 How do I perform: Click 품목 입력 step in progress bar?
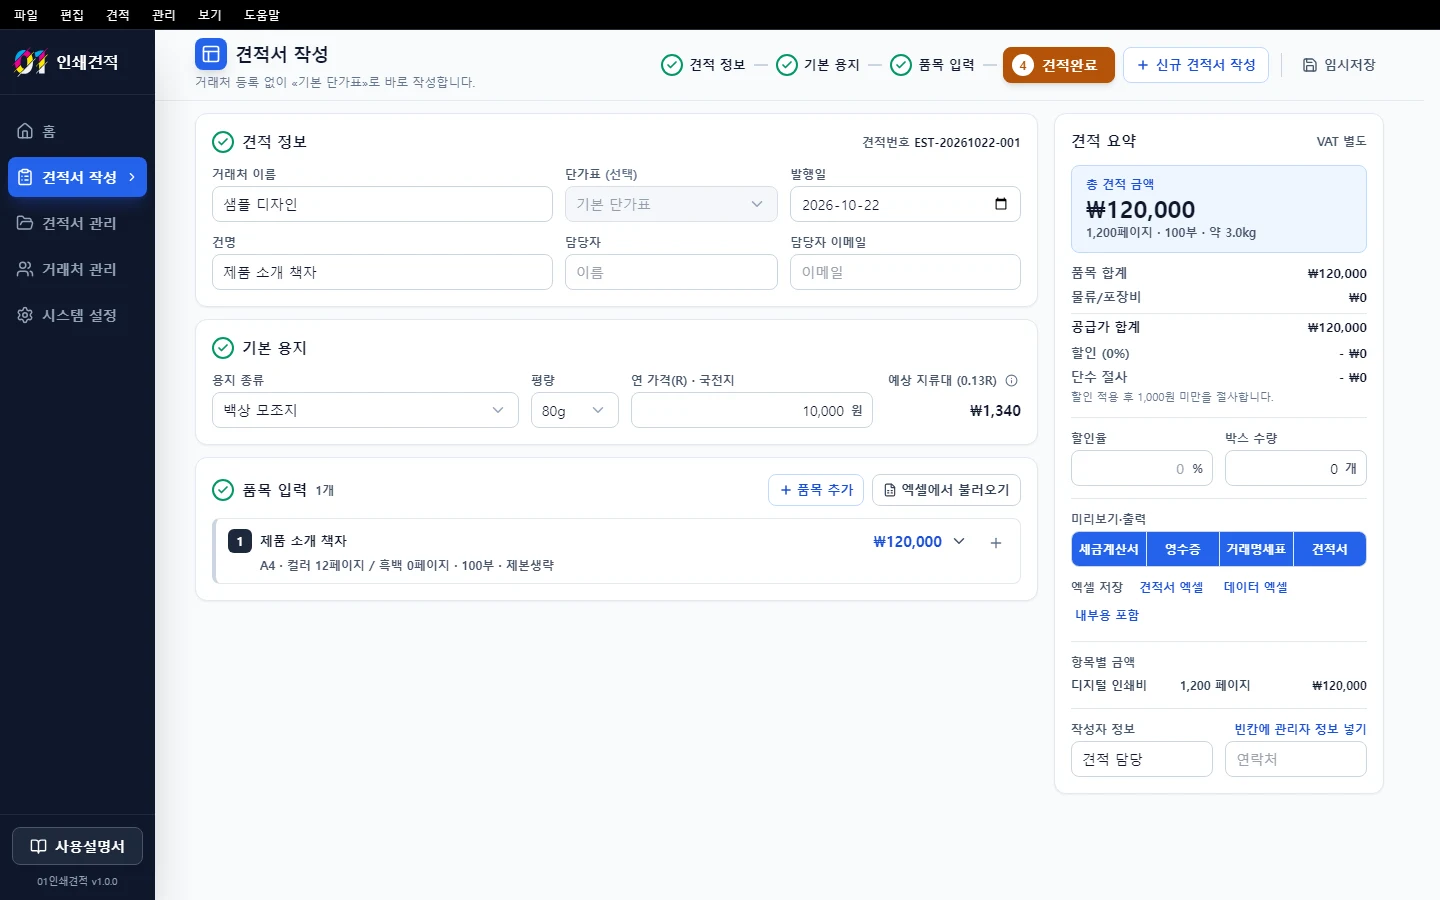[x=933, y=65]
